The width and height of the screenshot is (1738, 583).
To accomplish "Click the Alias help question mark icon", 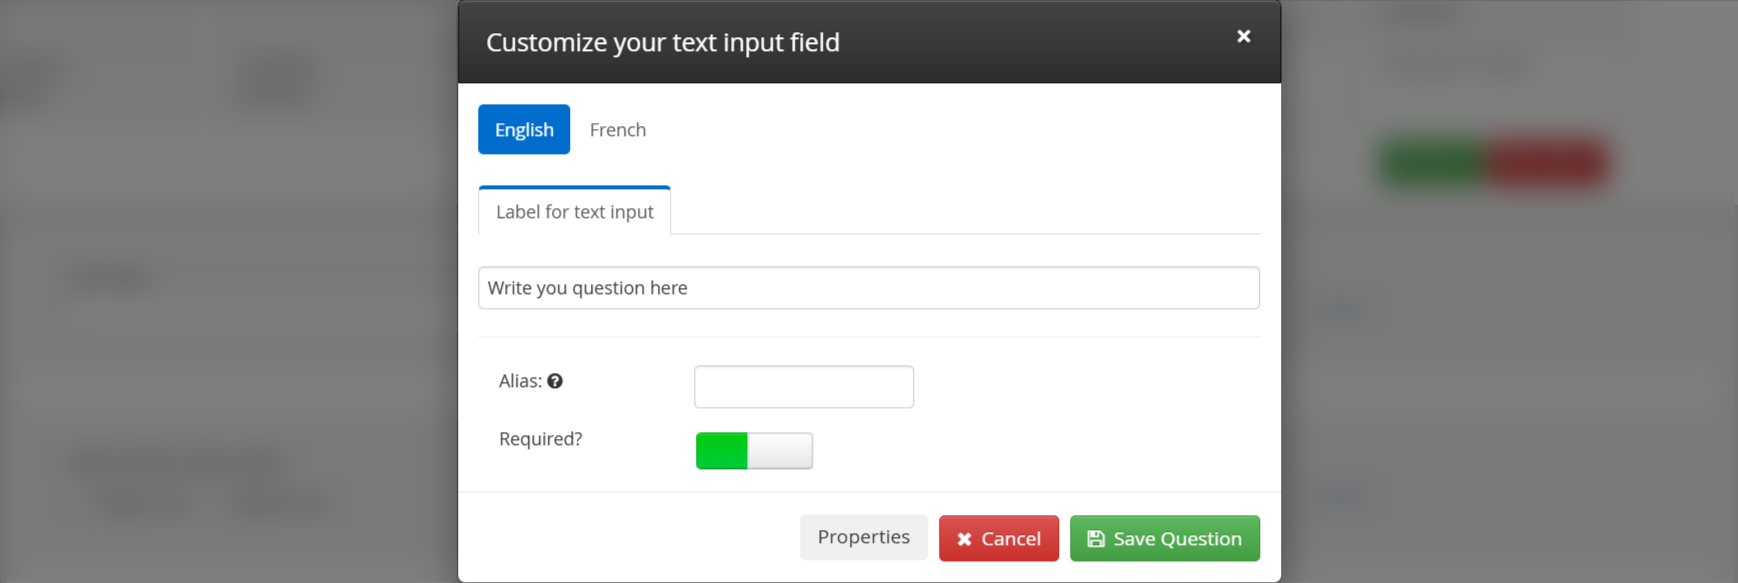I will click(555, 381).
